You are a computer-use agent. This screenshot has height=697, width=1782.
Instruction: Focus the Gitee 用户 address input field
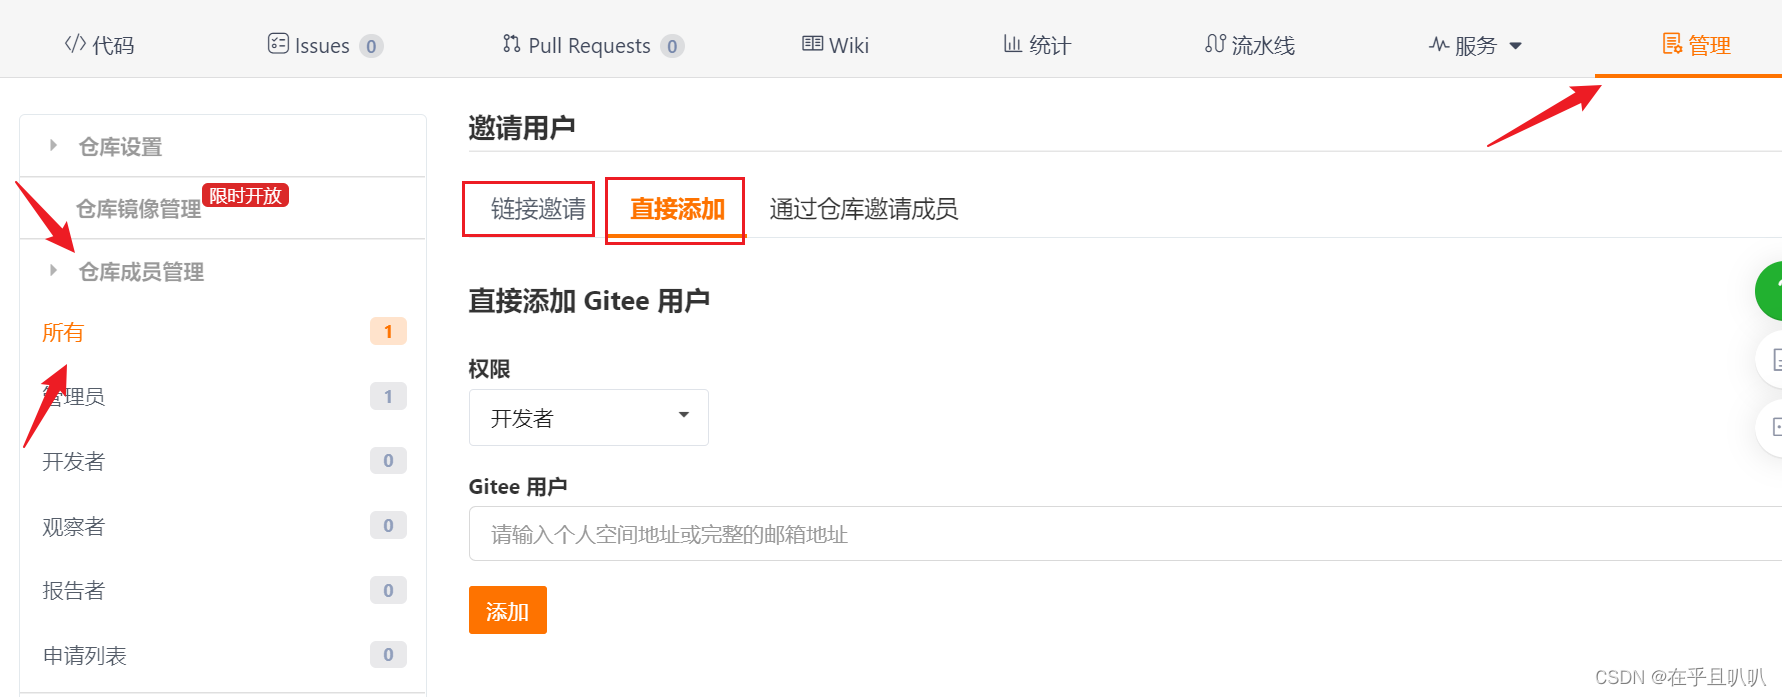(x=1125, y=533)
